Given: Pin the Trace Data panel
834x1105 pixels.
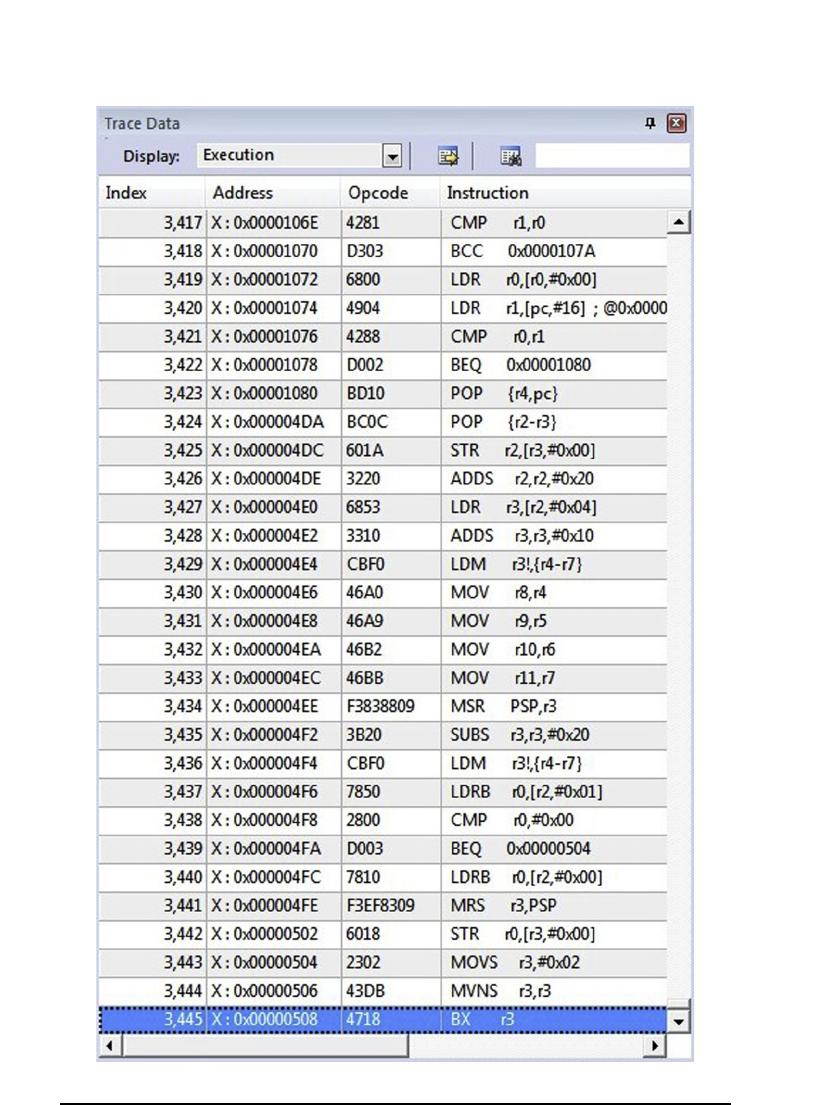Looking at the screenshot, I should [650, 123].
